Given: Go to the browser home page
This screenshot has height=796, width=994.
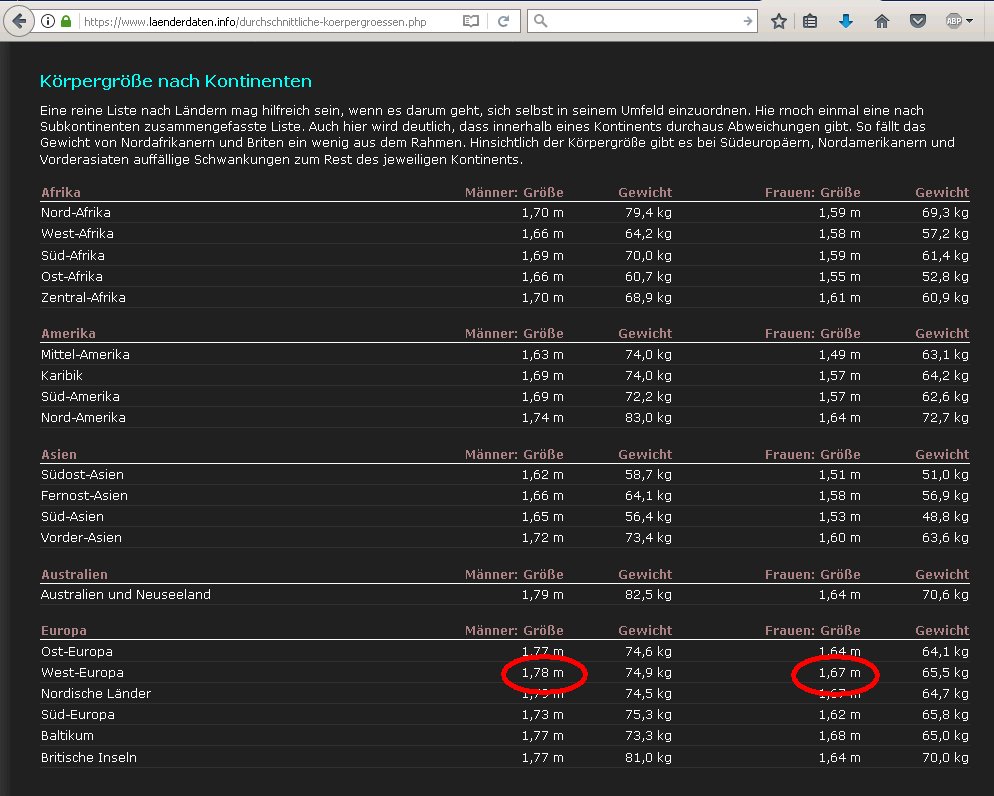Looking at the screenshot, I should point(881,21).
